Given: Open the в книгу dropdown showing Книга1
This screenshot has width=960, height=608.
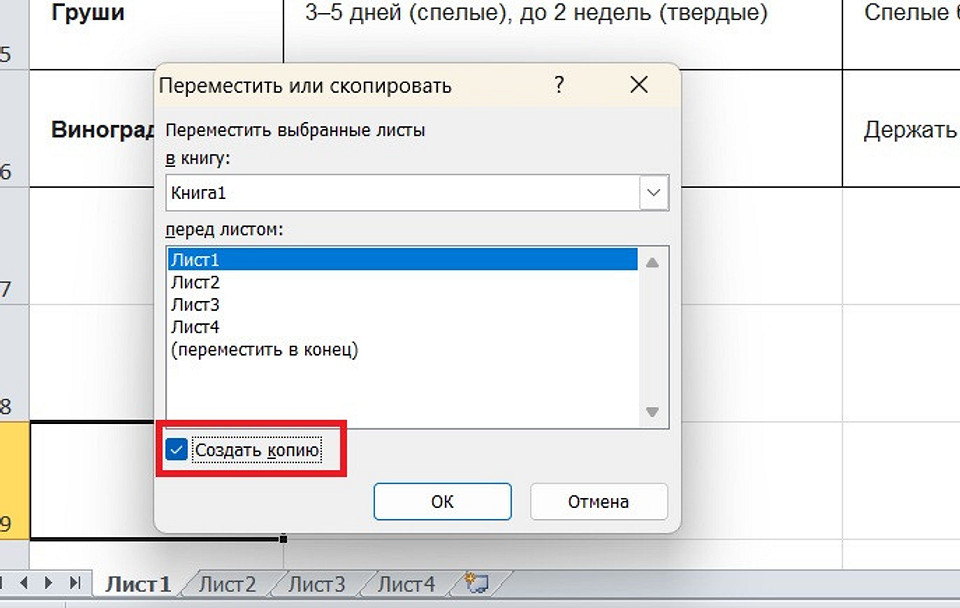Looking at the screenshot, I should click(x=653, y=192).
